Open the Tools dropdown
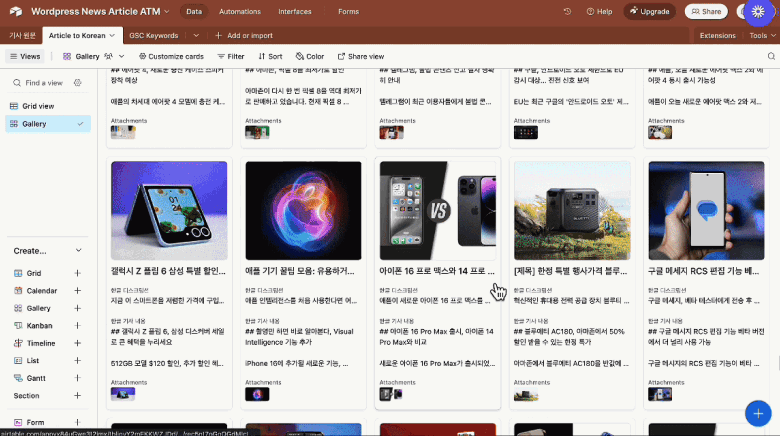Screen dimensions: 780x436 (x=761, y=35)
